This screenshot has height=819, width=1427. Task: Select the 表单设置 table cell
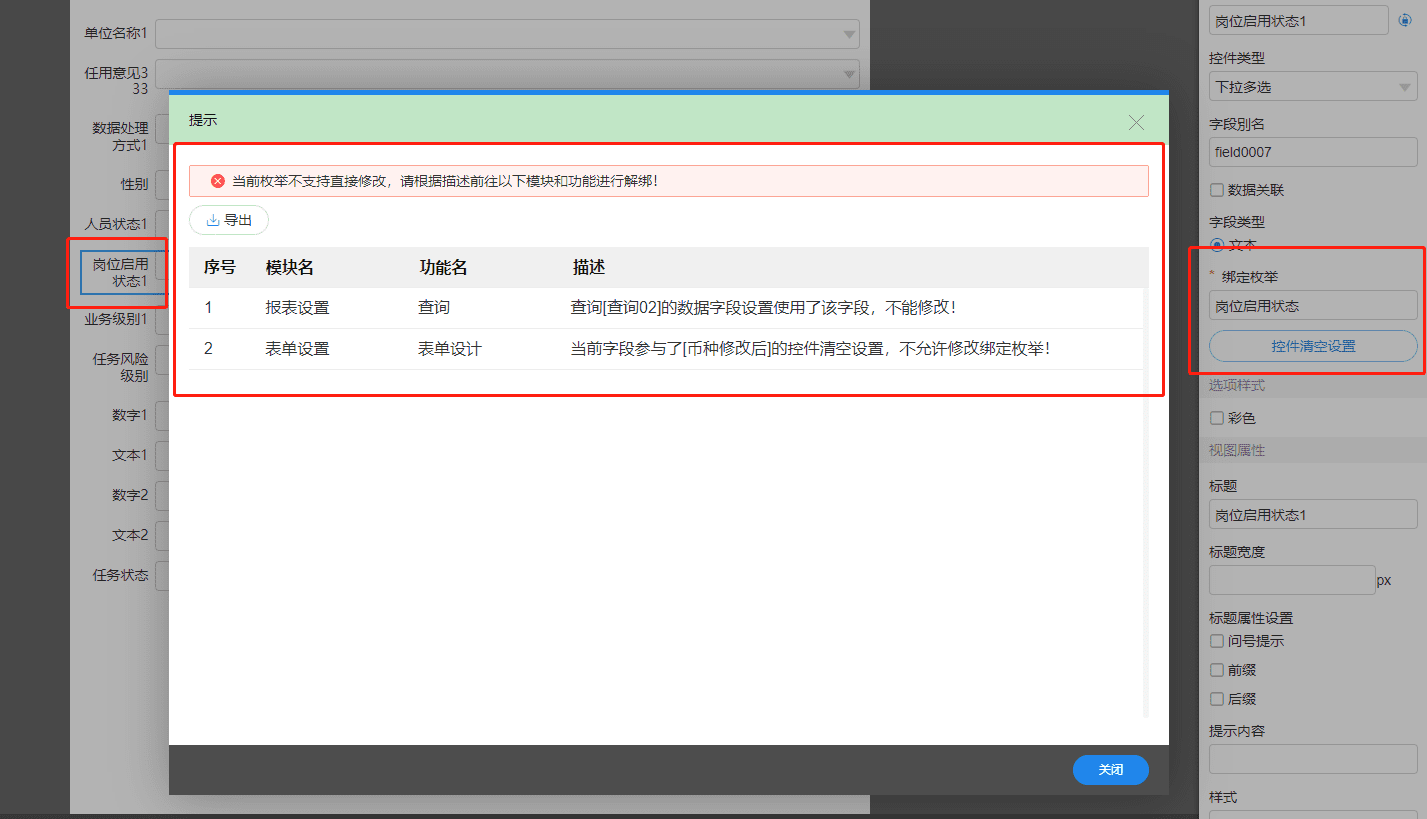297,349
